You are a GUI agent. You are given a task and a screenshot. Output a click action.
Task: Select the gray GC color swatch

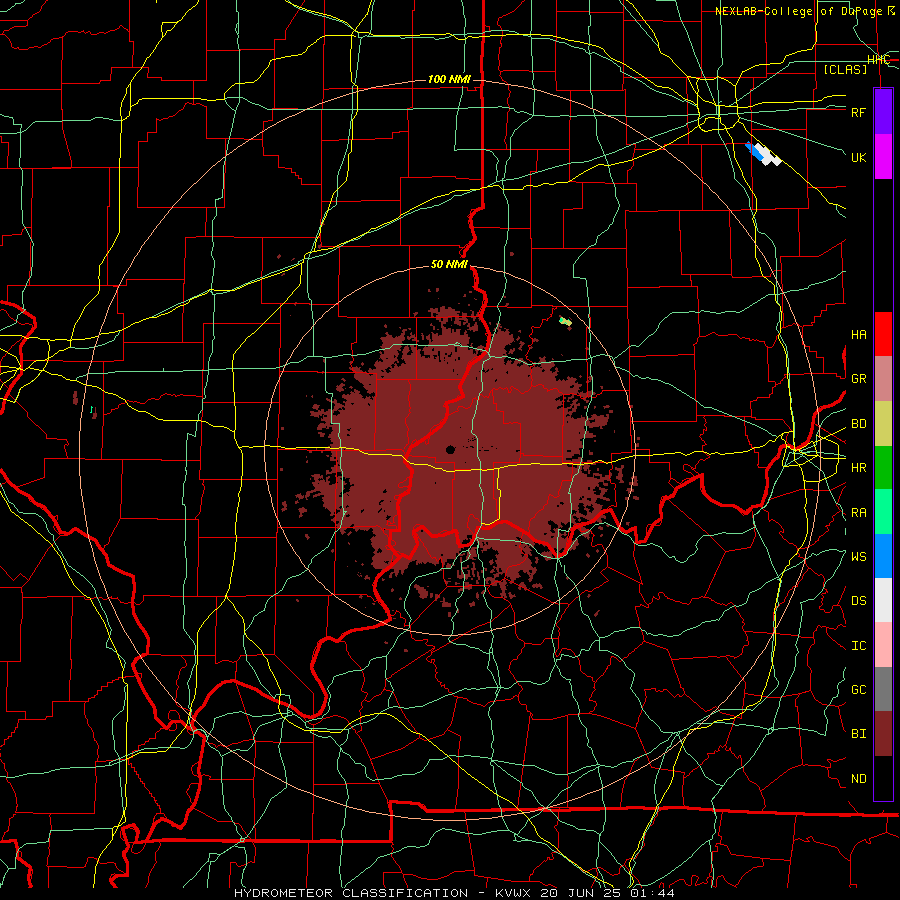click(883, 689)
